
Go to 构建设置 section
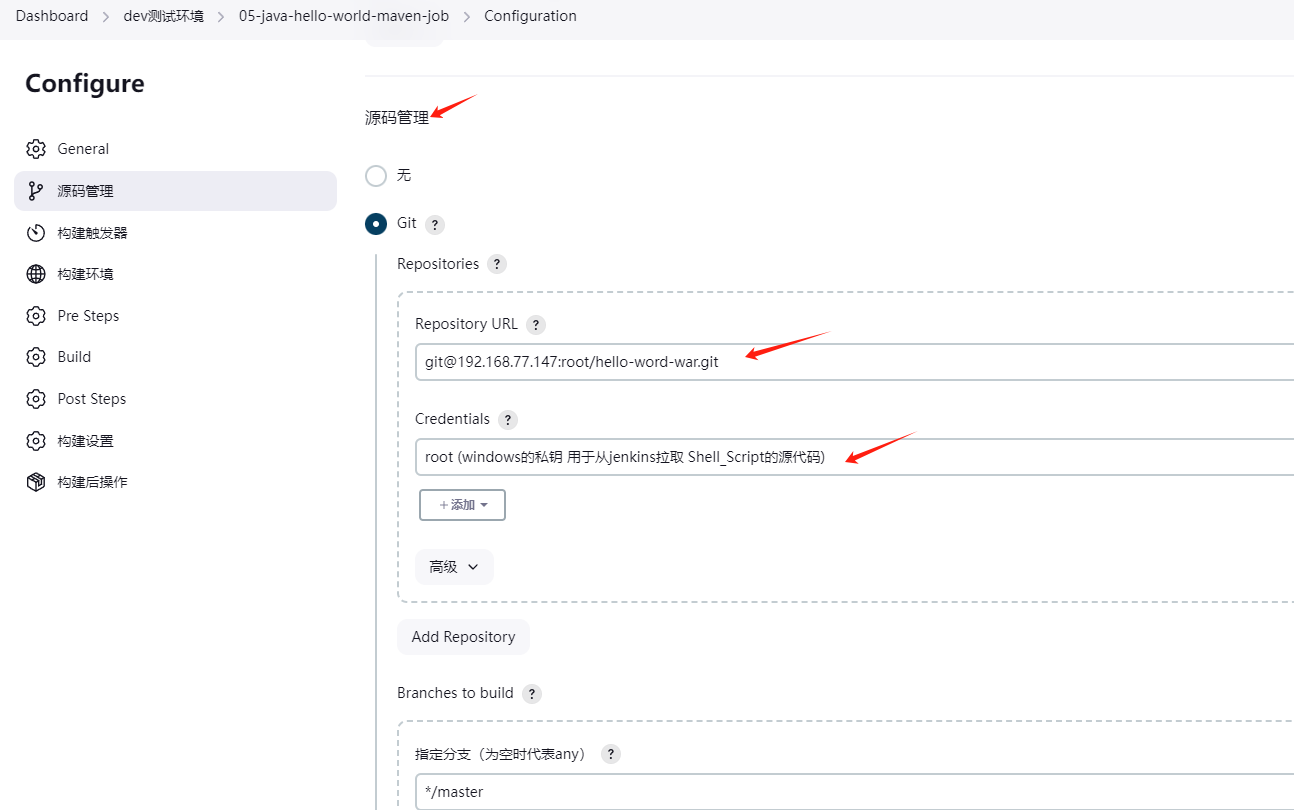175,441
